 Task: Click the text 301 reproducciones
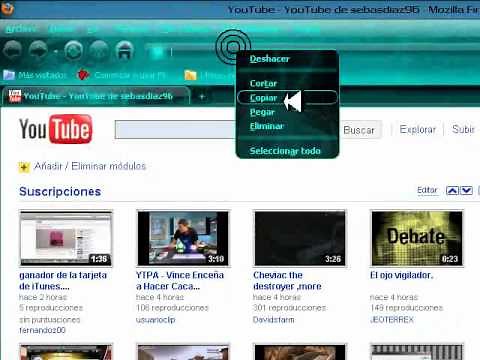coord(289,308)
